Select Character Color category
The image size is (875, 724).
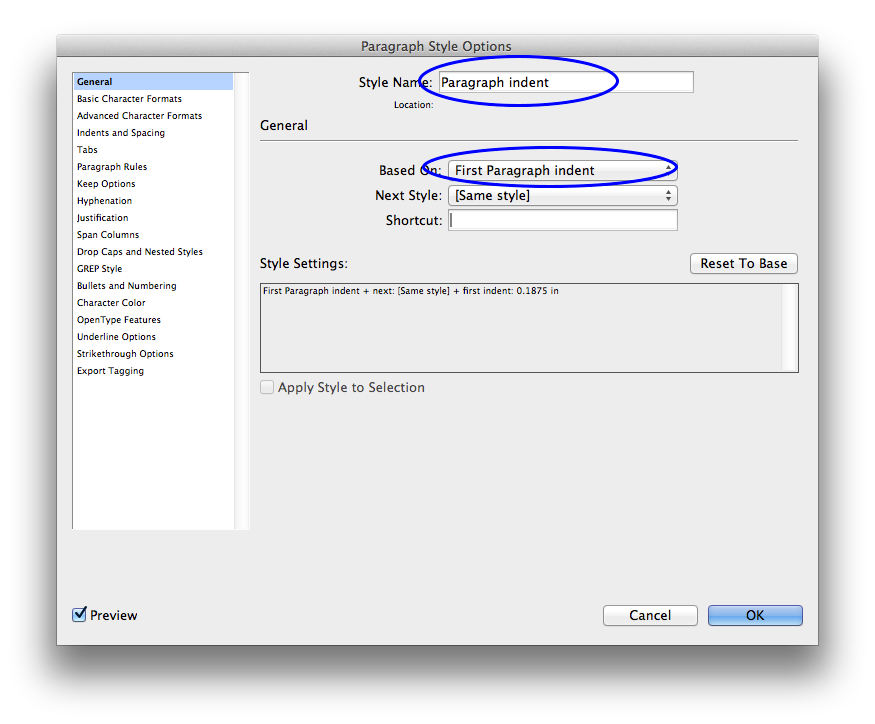111,303
